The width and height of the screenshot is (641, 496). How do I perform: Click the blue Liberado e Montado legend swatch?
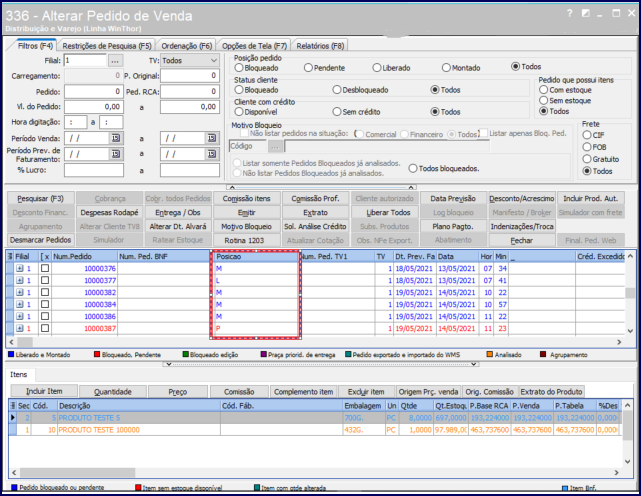[11, 354]
